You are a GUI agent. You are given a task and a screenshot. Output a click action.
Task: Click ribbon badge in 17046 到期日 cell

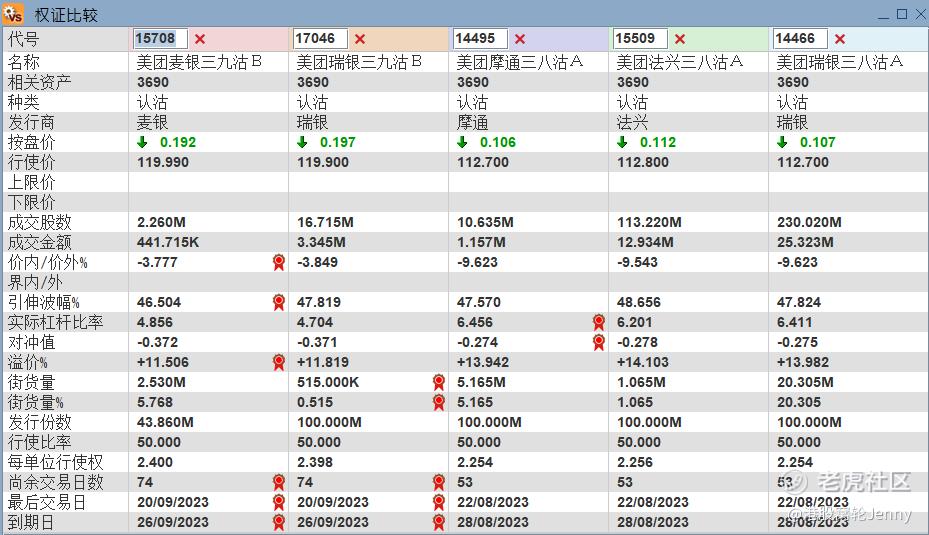[x=438, y=523]
